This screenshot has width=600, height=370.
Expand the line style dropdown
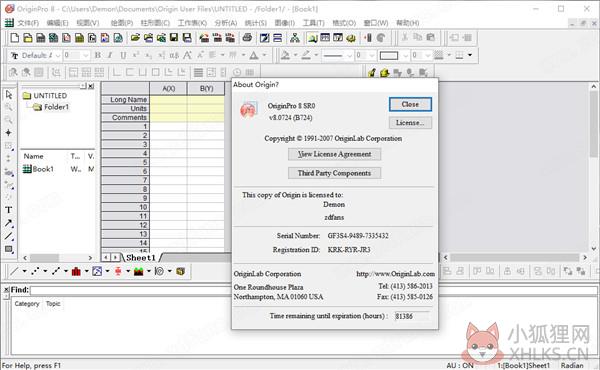349,55
